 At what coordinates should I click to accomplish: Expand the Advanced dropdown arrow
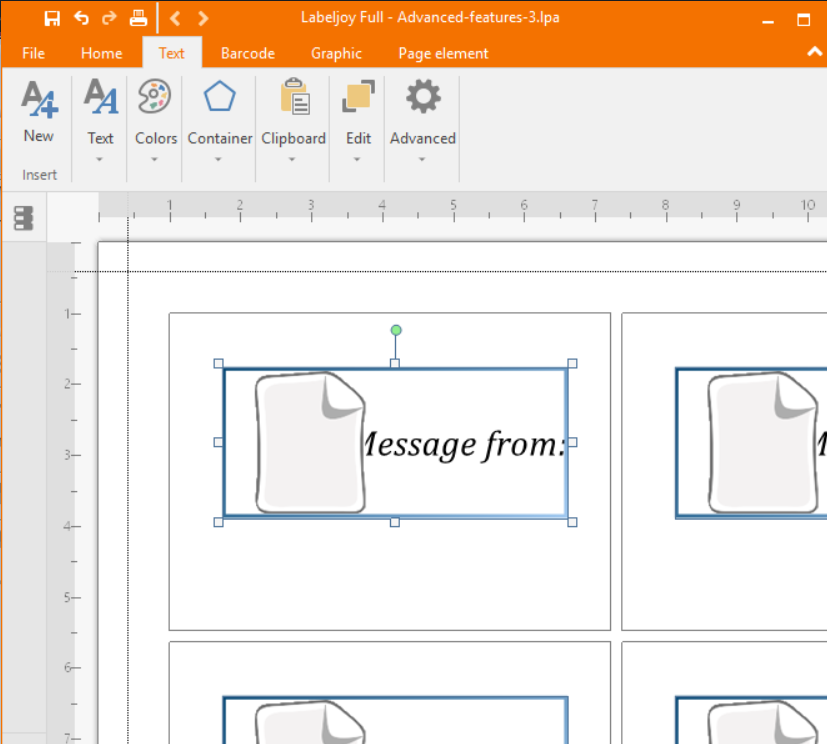(x=422, y=159)
